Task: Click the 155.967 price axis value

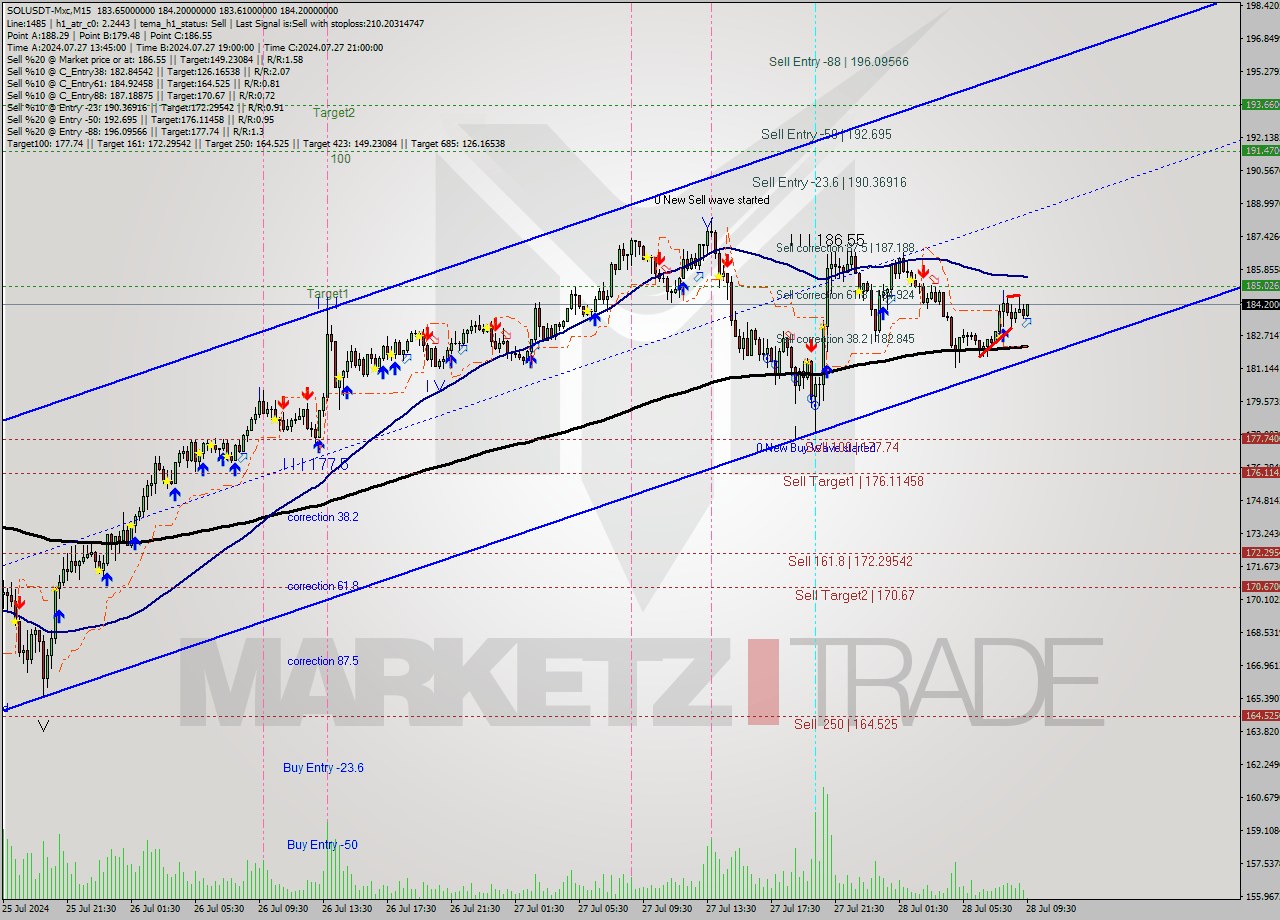Action: point(1262,896)
